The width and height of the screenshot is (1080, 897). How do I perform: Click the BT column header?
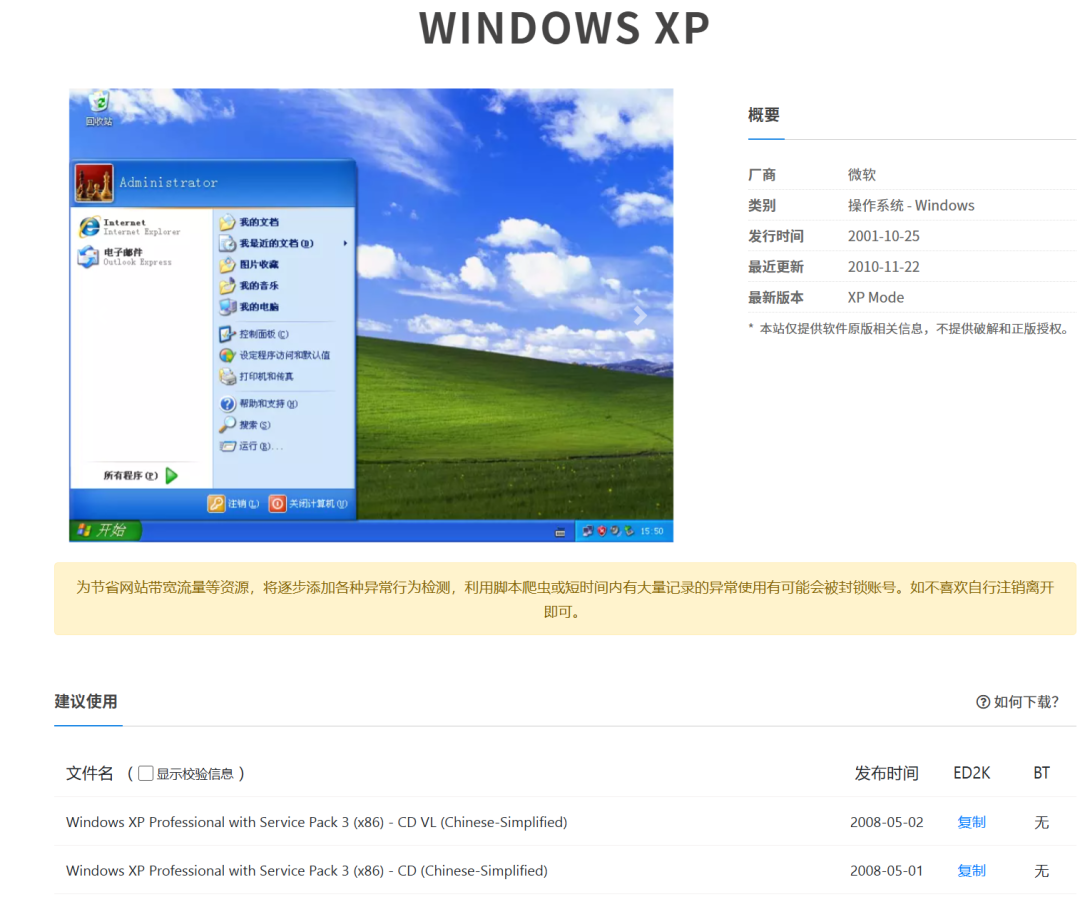1041,774
